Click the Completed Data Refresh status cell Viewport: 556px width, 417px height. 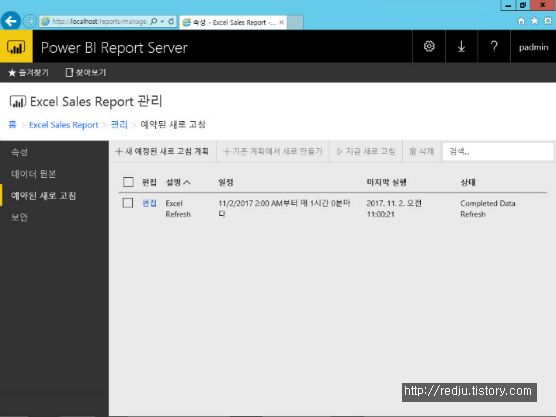(488, 208)
